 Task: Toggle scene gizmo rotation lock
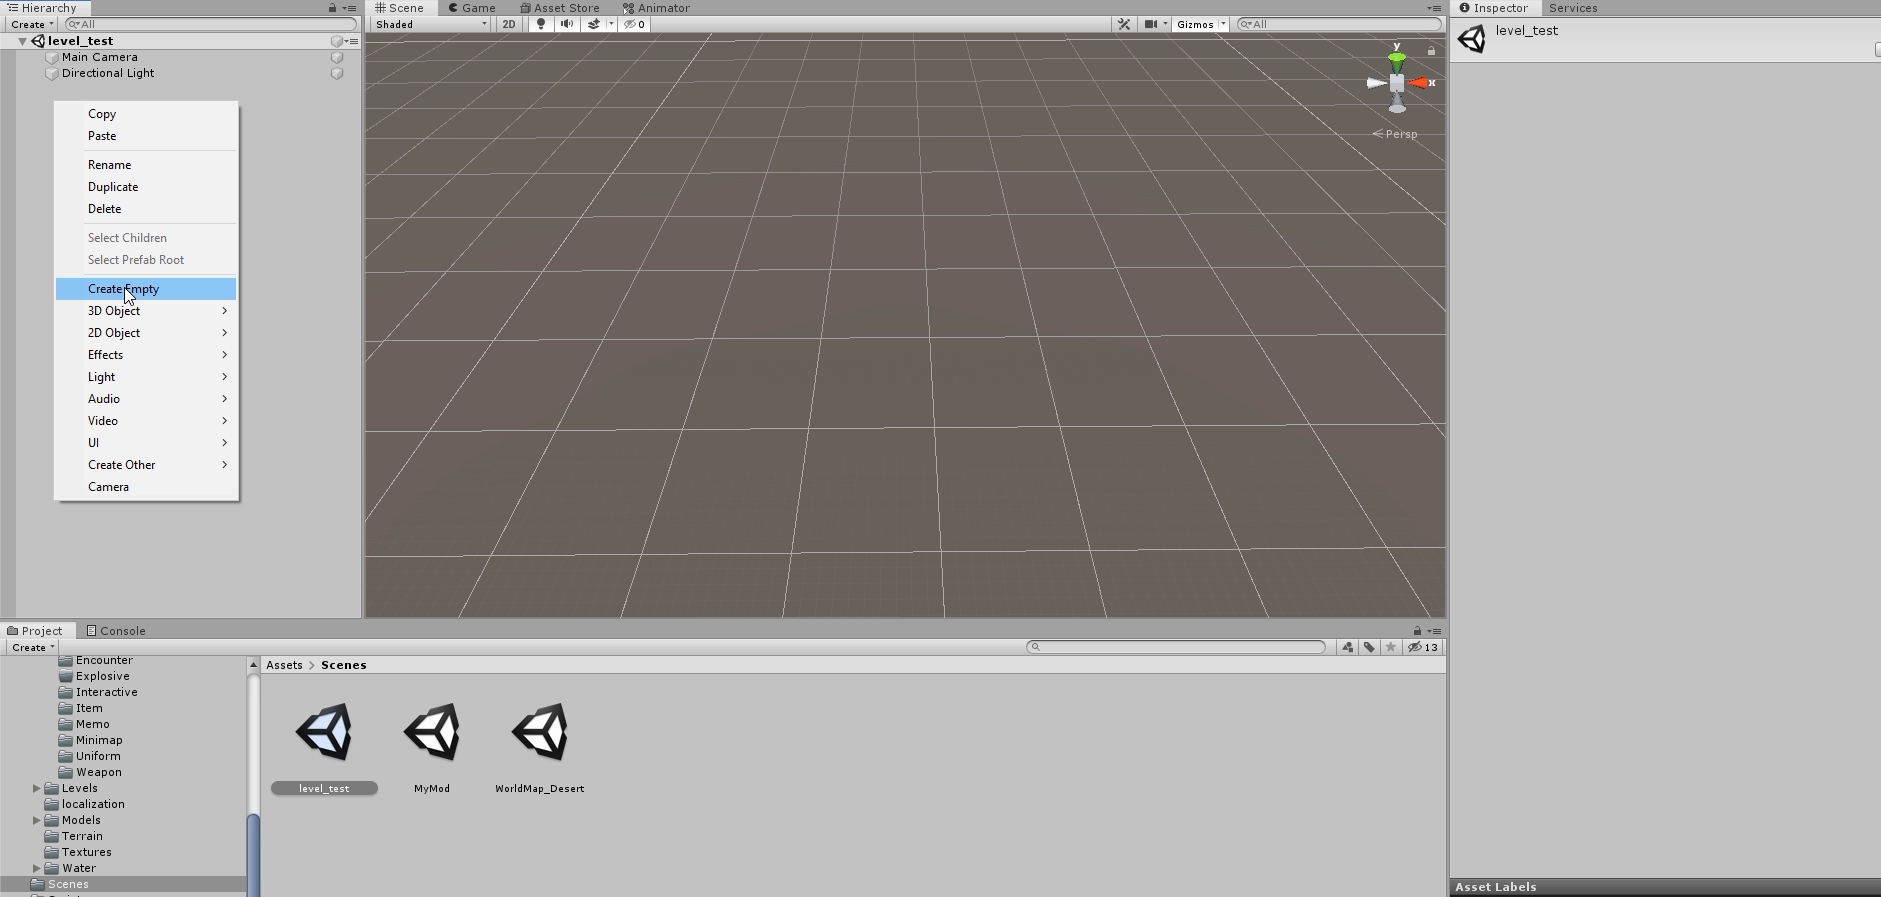(x=1431, y=50)
